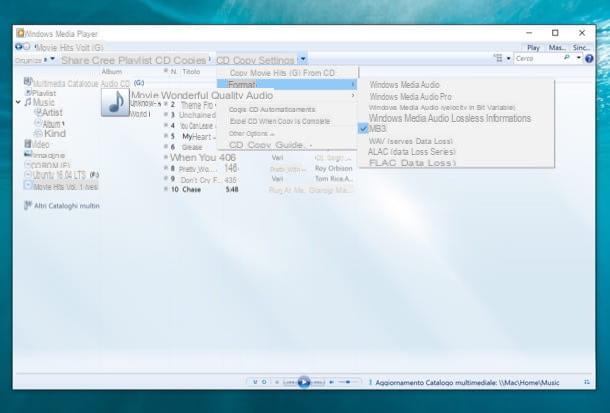Toggle the checkbox for track 10 Chase
Image resolution: width=610 pixels, height=413 pixels.
(166, 189)
